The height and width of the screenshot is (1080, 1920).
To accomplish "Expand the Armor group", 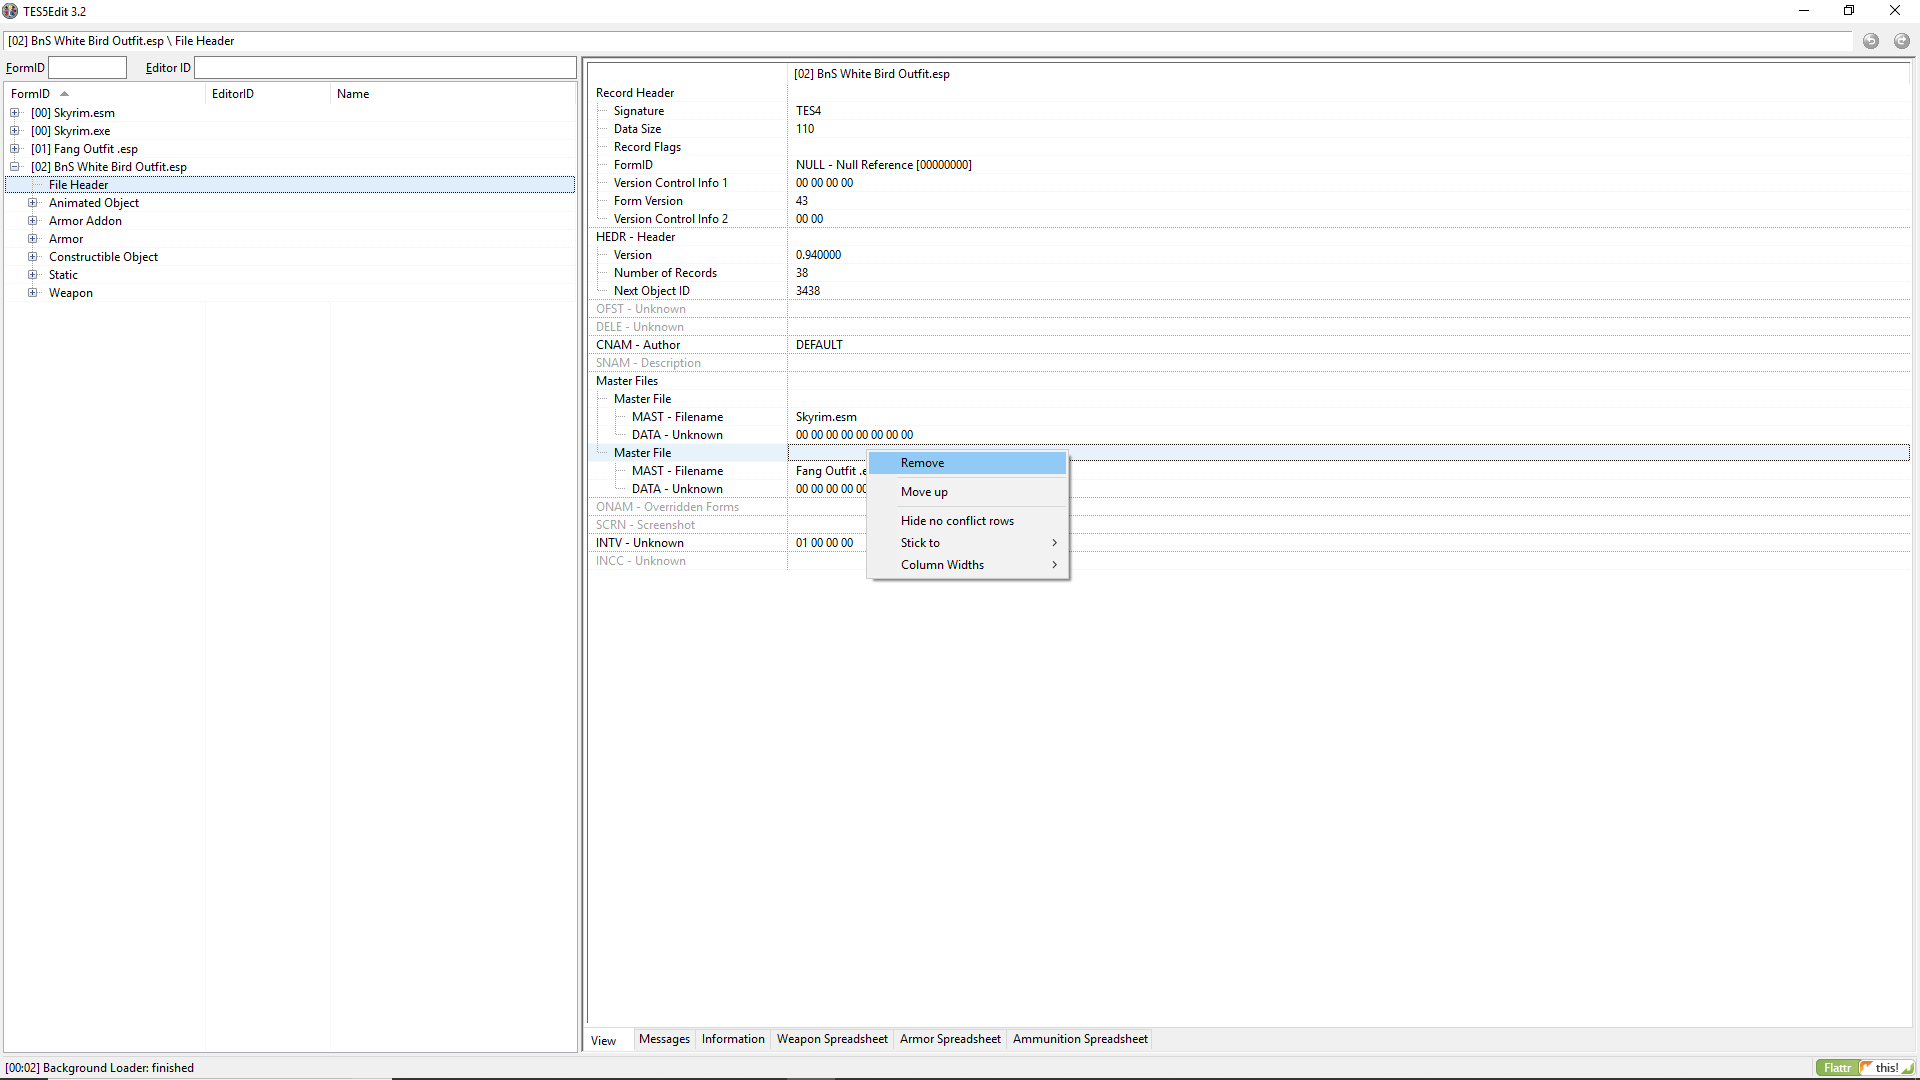I will 33,239.
